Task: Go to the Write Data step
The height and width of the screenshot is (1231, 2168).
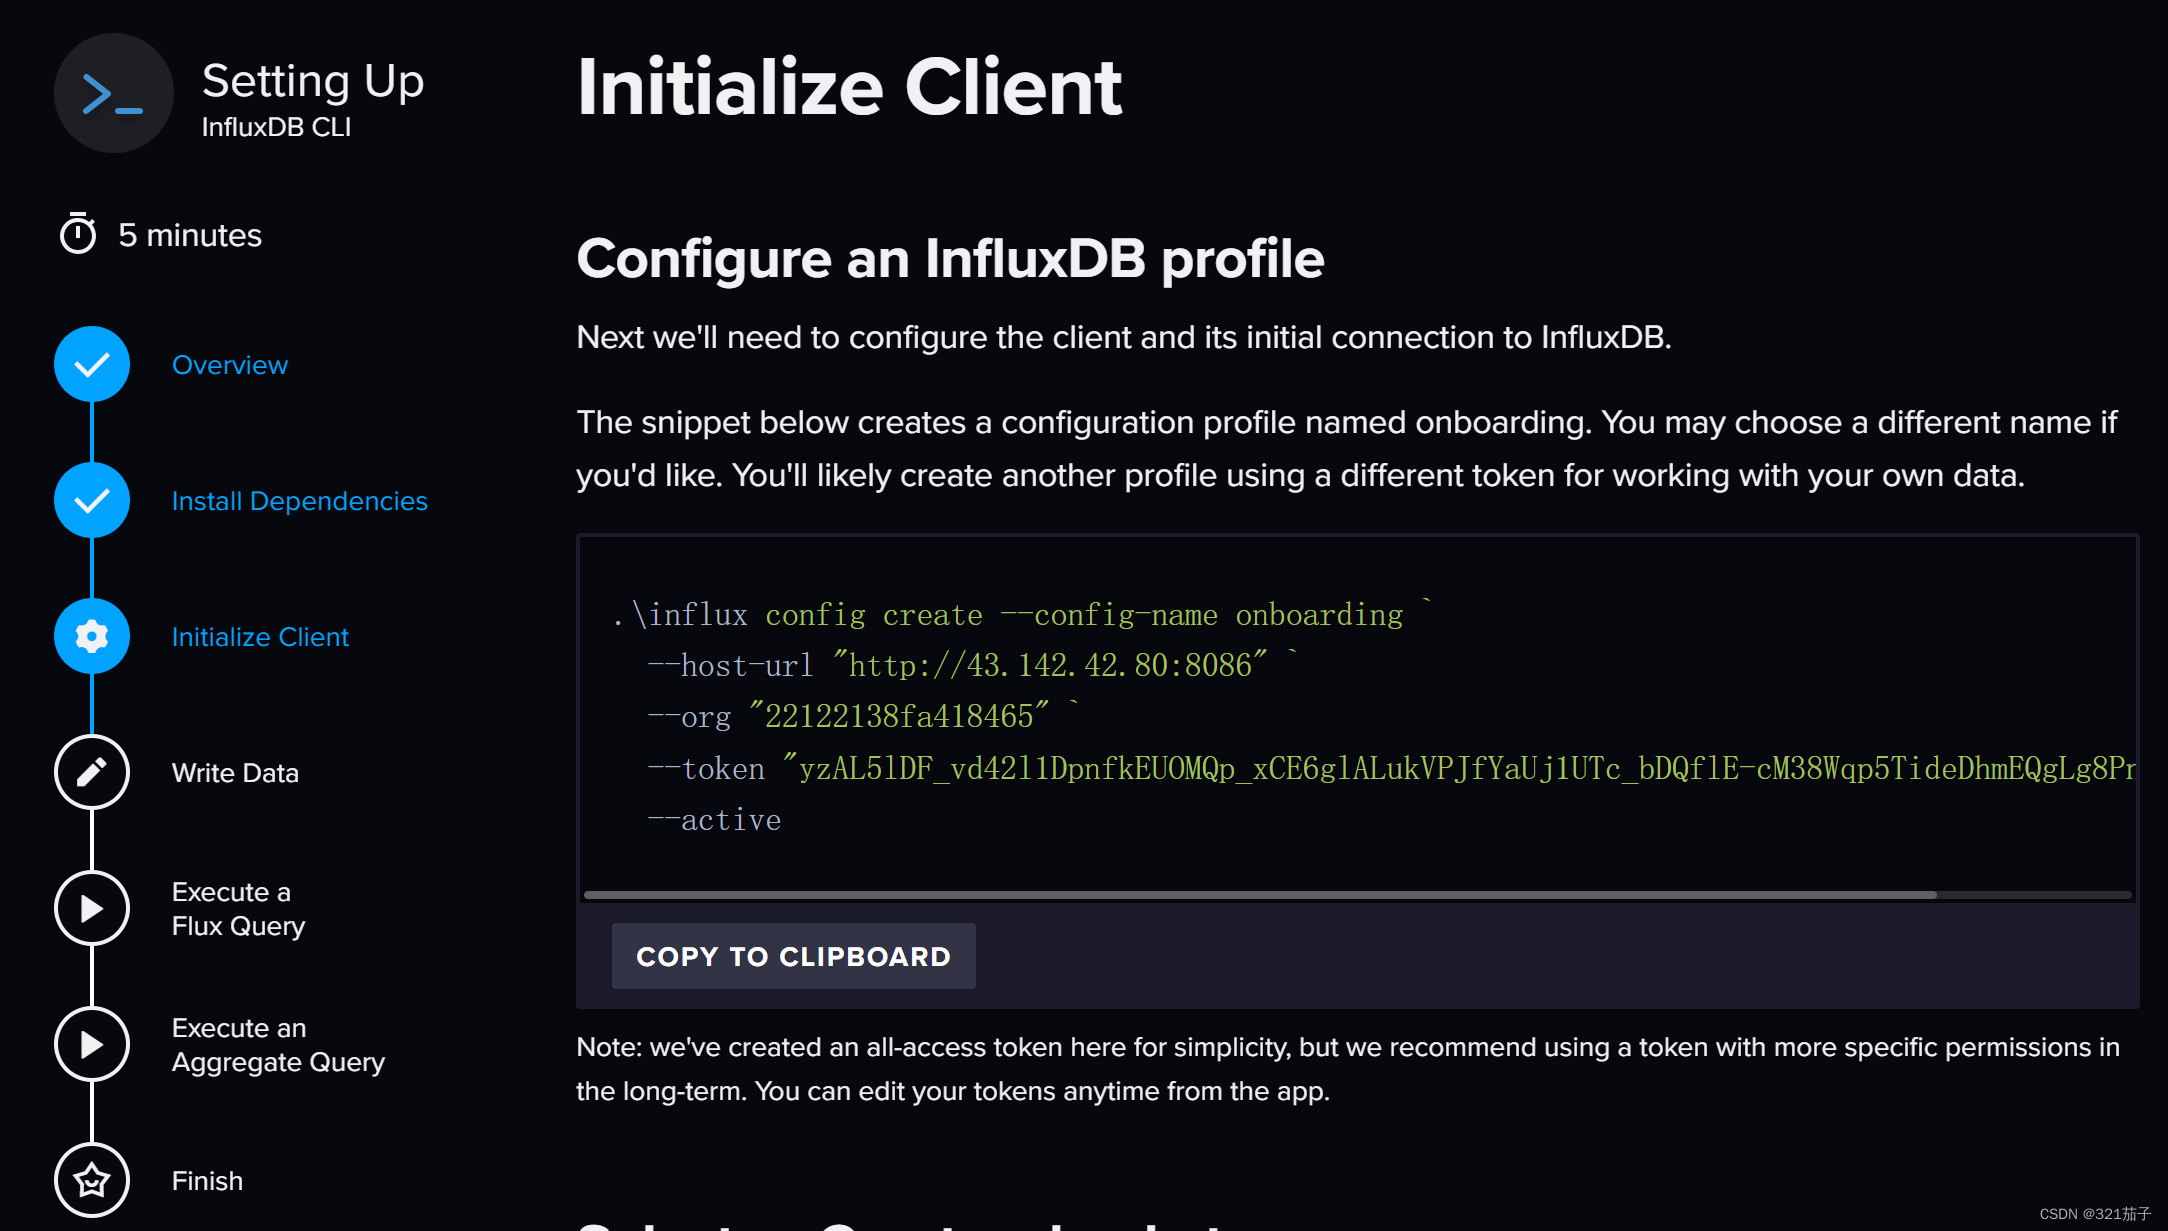Action: [x=235, y=772]
